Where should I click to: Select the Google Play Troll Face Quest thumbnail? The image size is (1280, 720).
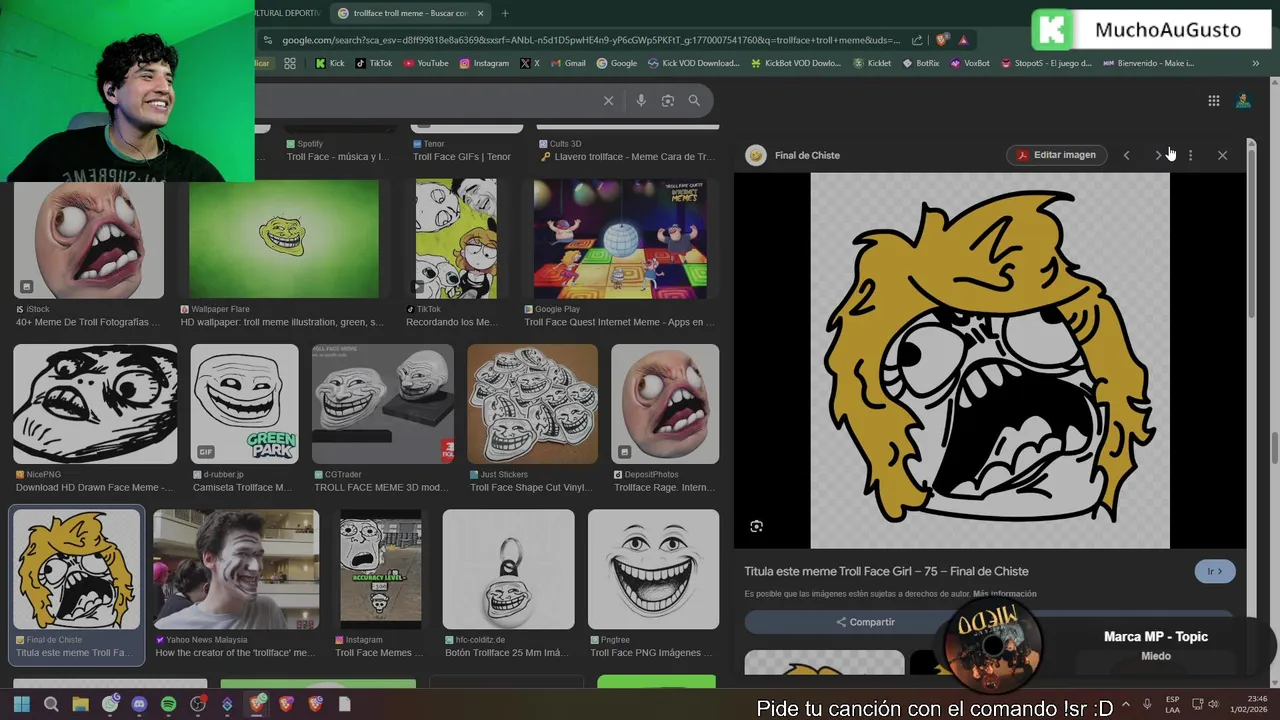(620, 239)
